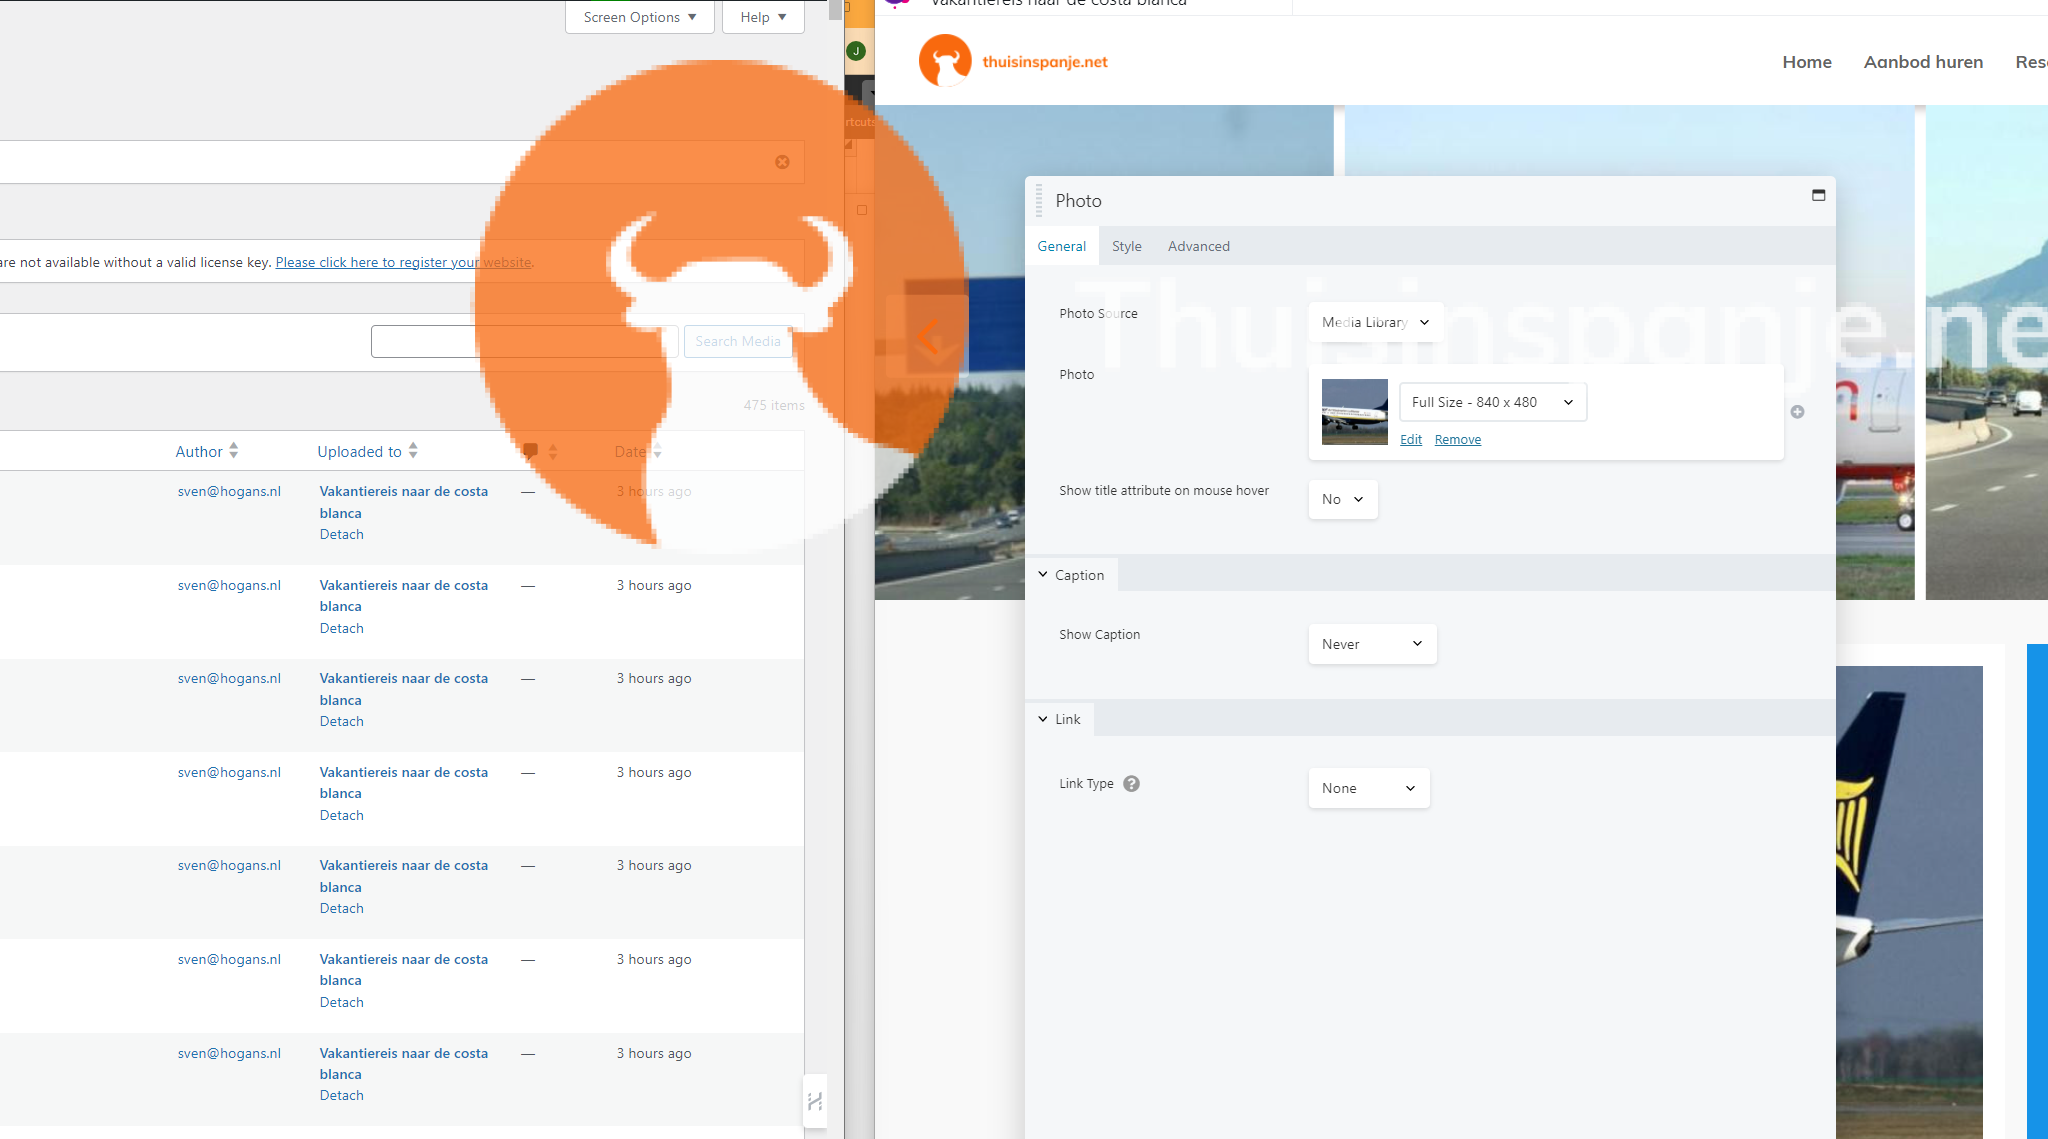Viewport: 2048px width, 1139px height.
Task: Click the panel resize handle icon bottom
Action: [x=815, y=1101]
